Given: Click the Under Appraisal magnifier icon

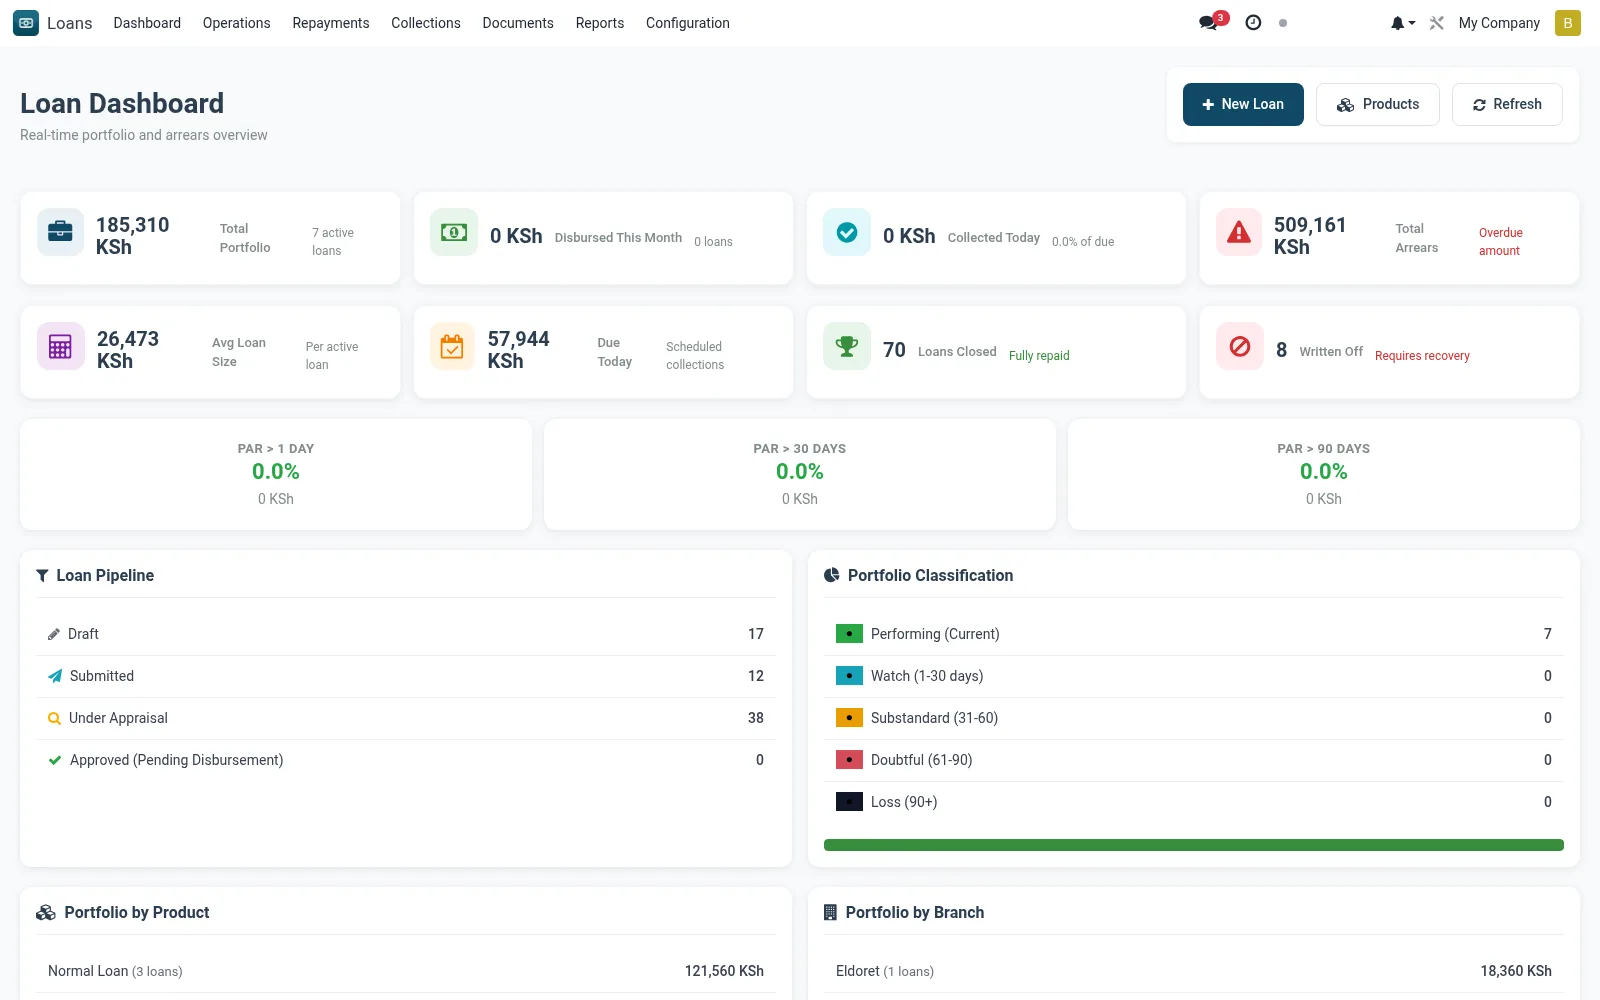Looking at the screenshot, I should 54,718.
